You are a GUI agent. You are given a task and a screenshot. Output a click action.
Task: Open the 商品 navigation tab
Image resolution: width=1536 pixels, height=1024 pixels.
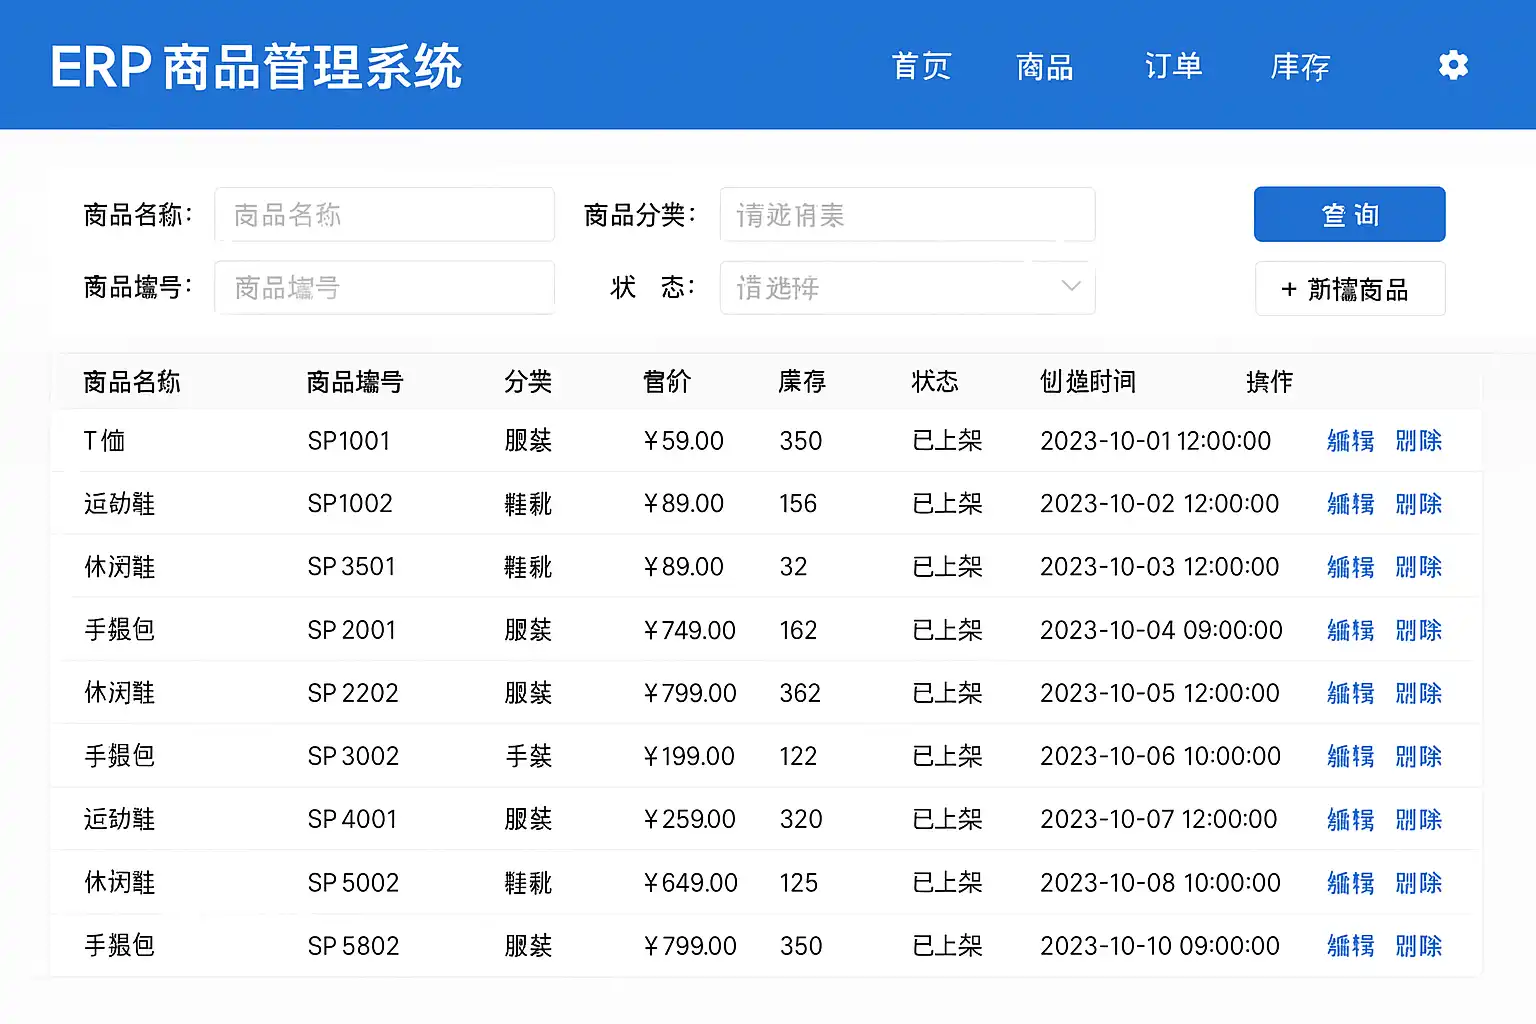[1045, 67]
